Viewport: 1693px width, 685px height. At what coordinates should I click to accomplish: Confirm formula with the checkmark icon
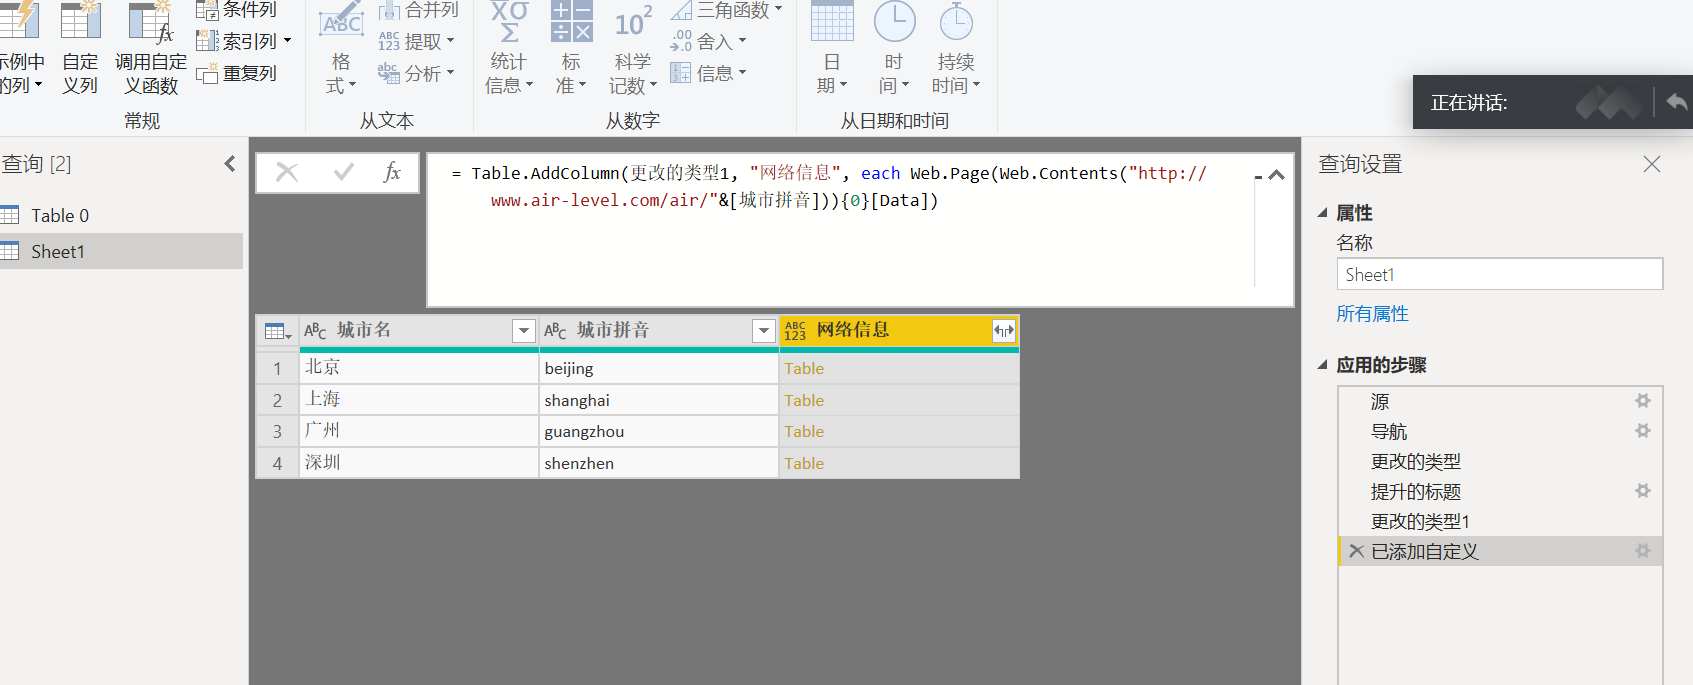pos(344,172)
